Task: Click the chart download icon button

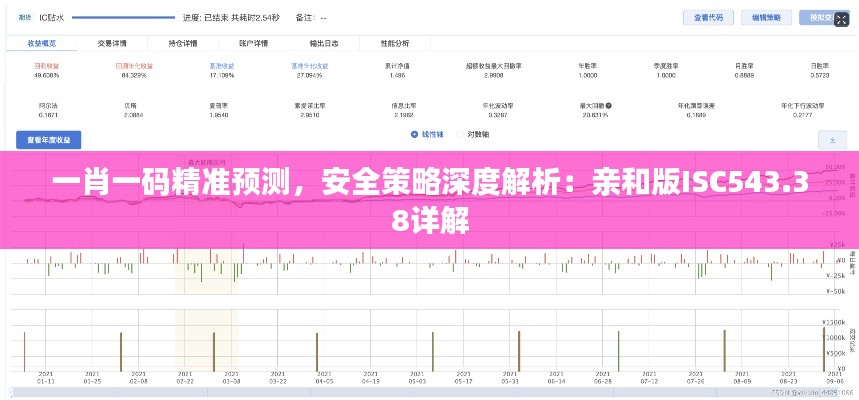Action: point(832,140)
